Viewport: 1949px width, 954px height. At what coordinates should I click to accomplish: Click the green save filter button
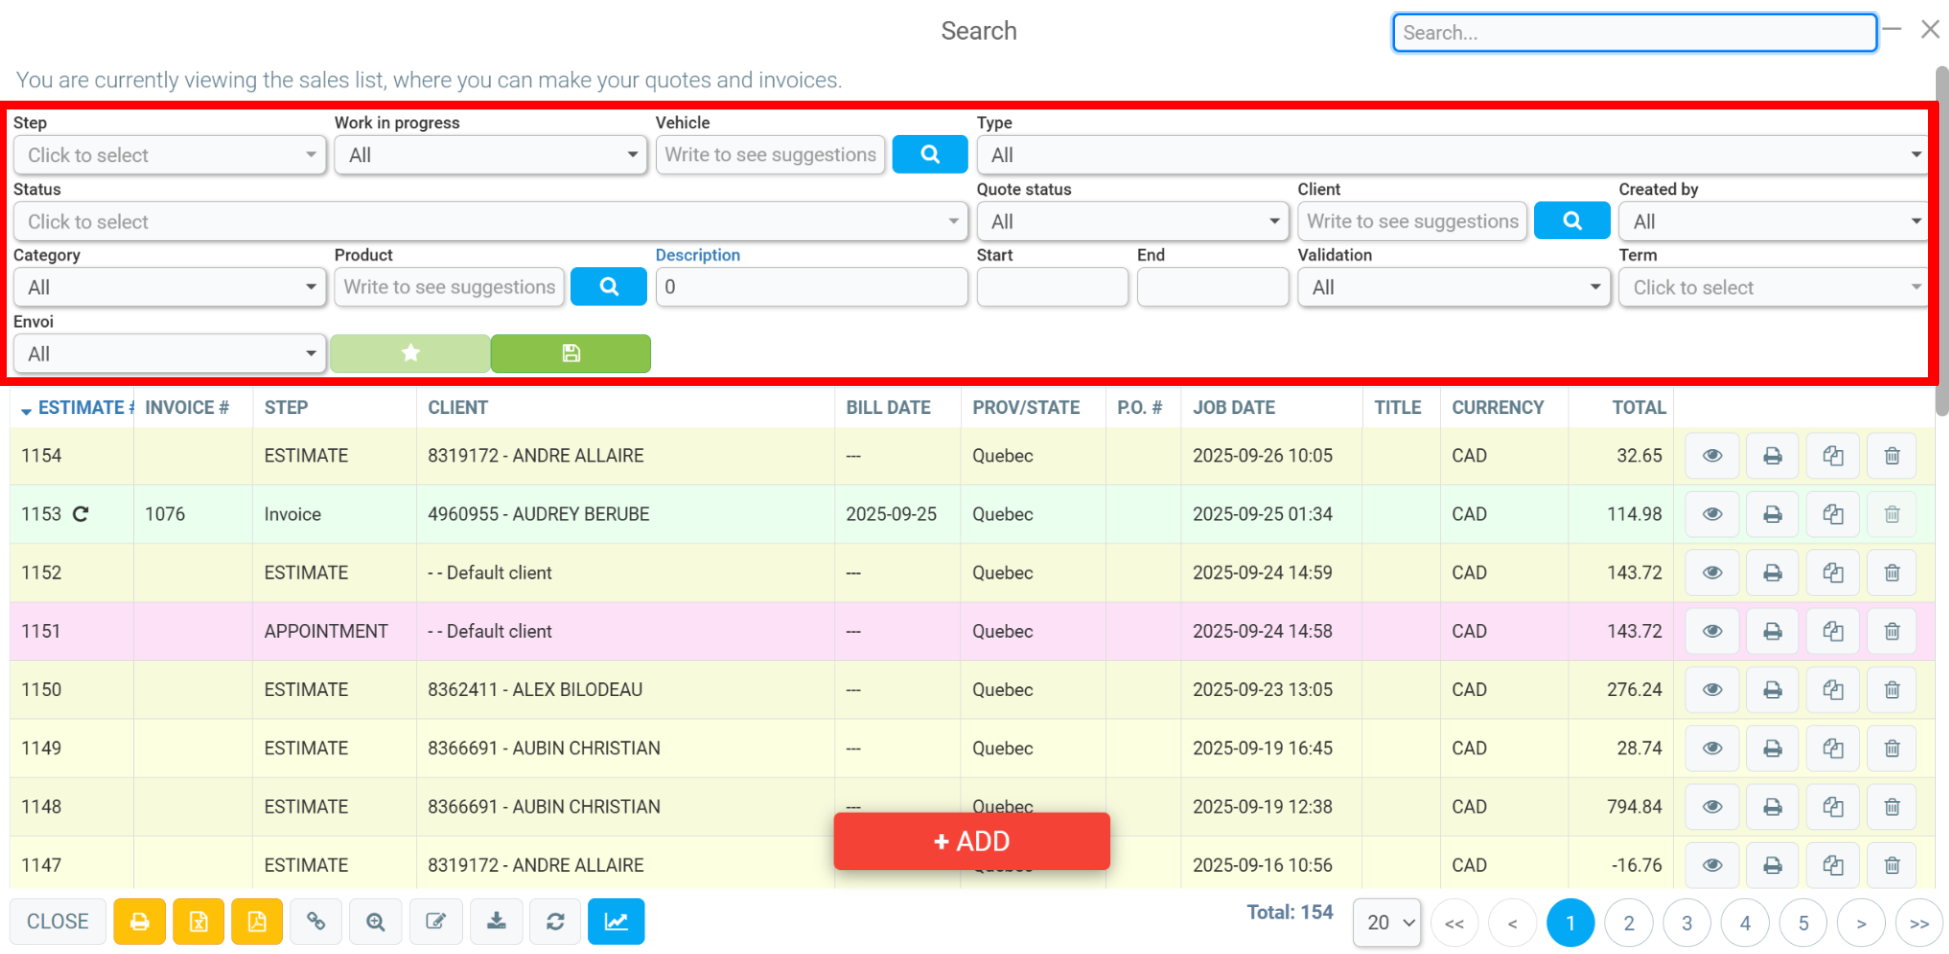coord(571,353)
